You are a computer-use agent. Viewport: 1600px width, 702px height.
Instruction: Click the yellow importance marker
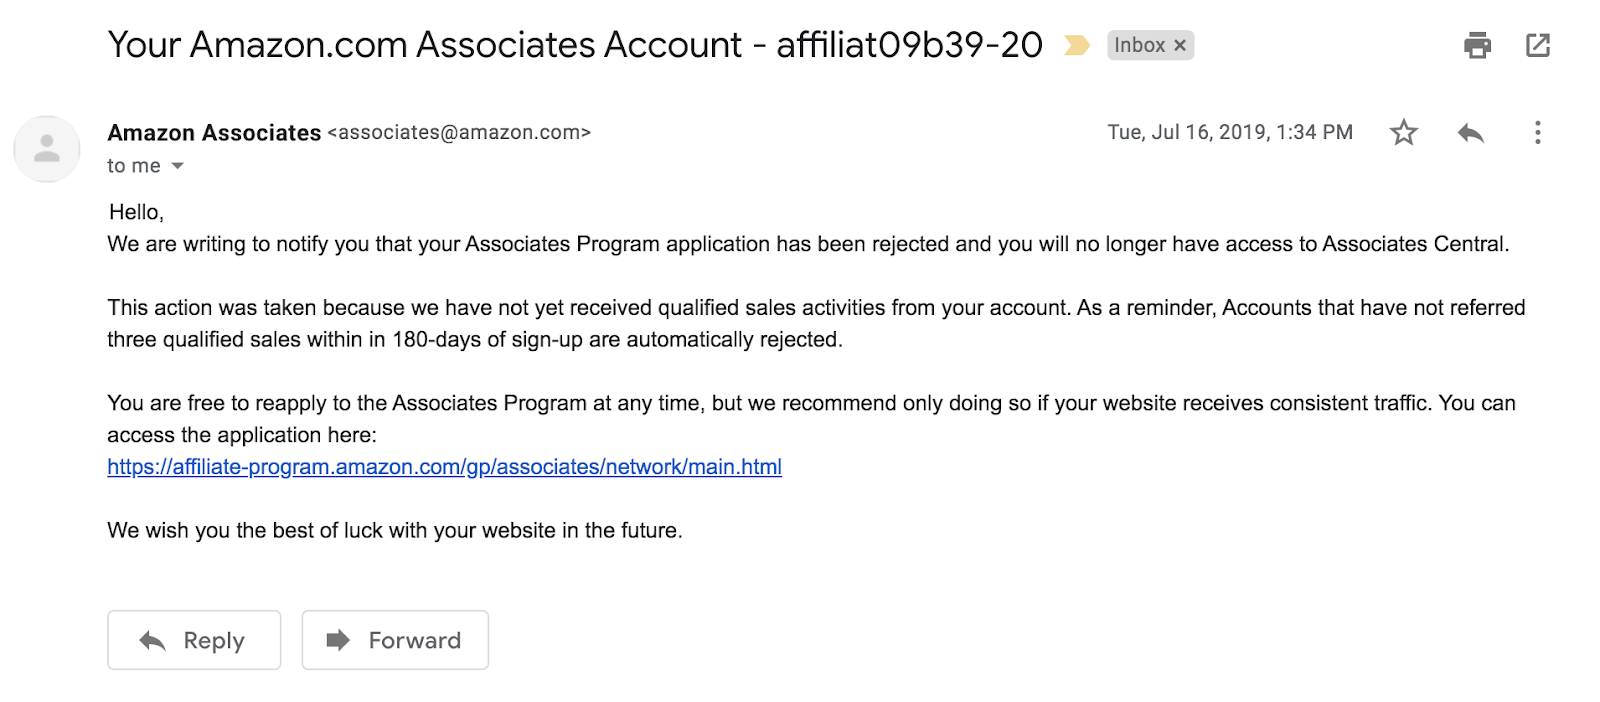click(x=1076, y=45)
